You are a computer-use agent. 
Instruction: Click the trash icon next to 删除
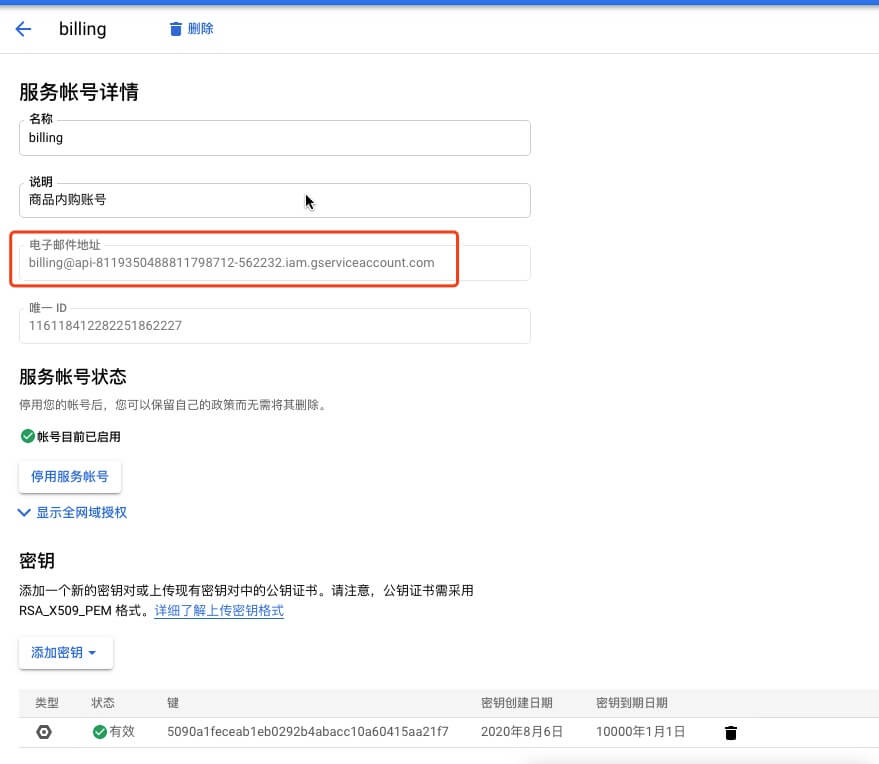point(175,29)
